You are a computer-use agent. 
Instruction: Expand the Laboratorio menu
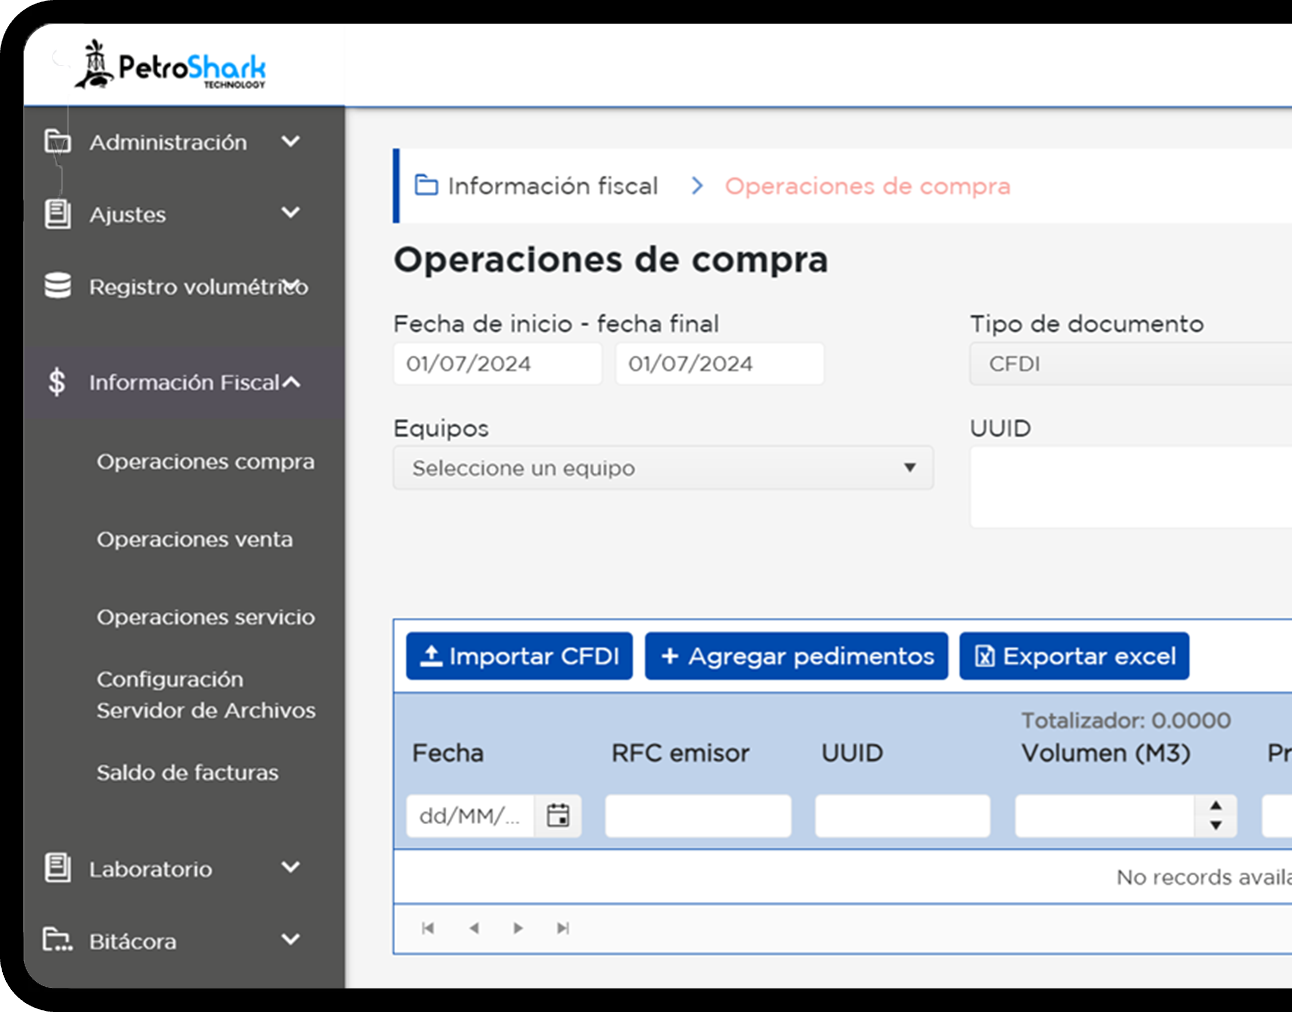[x=290, y=868]
